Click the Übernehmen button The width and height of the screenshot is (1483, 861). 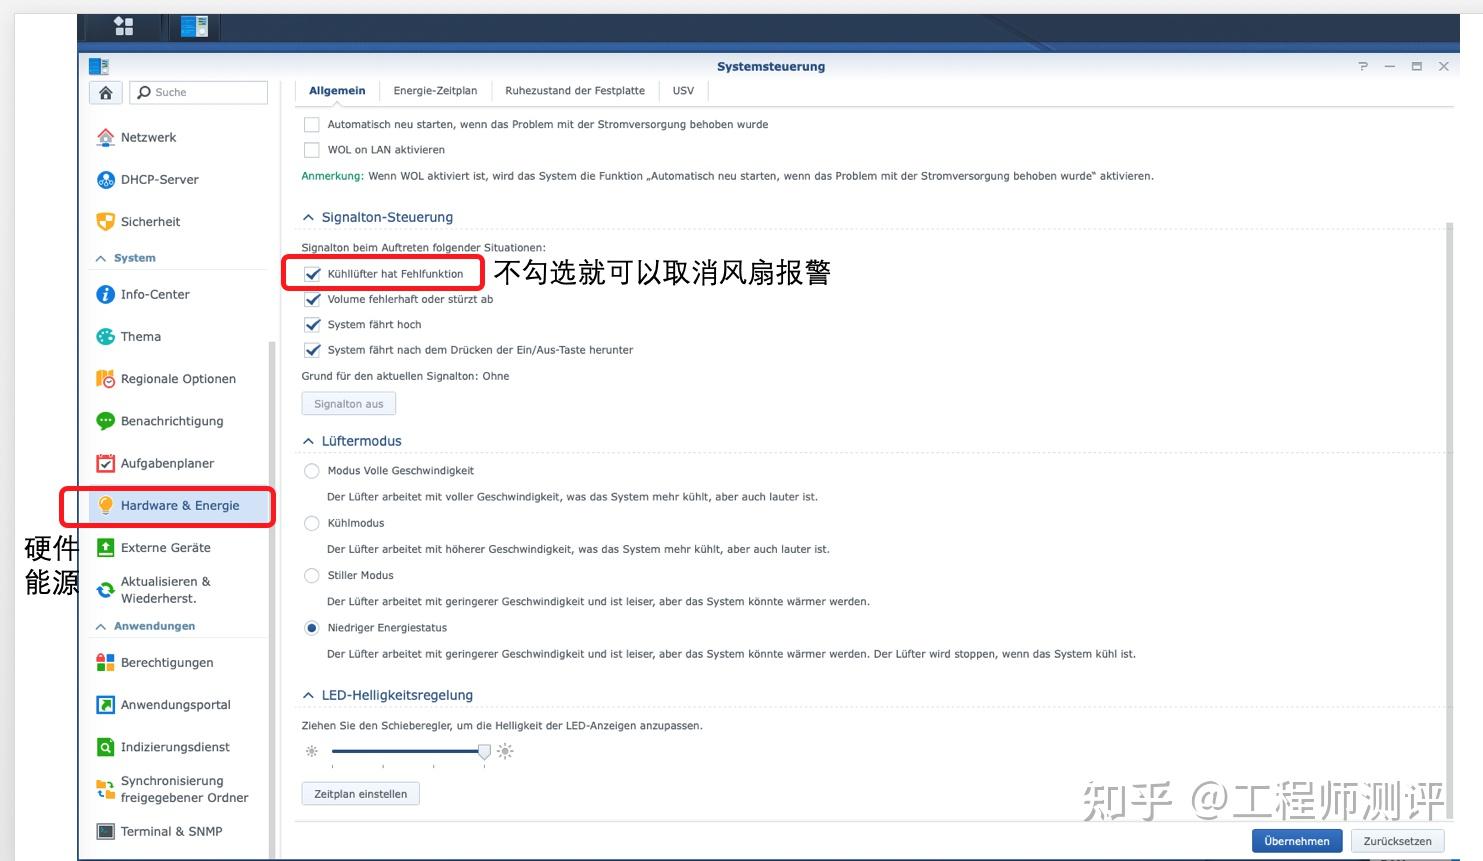tap(1296, 840)
